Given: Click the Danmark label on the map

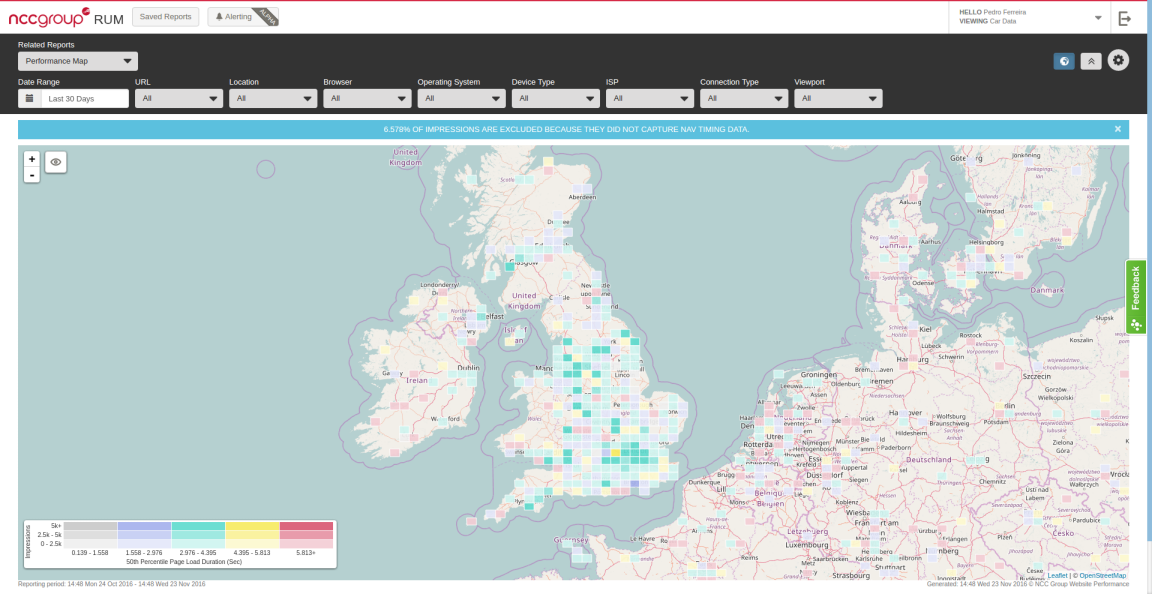Looking at the screenshot, I should tap(1048, 290).
